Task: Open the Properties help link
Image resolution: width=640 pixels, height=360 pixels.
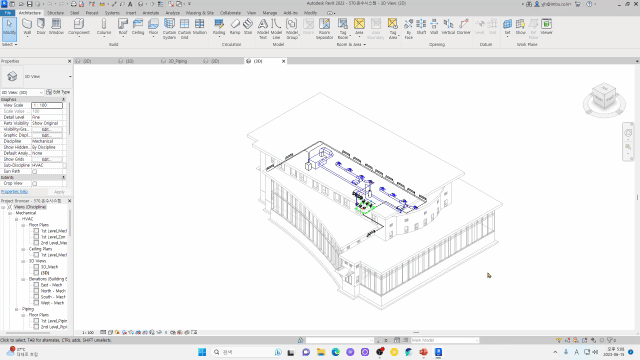Action: [14, 191]
